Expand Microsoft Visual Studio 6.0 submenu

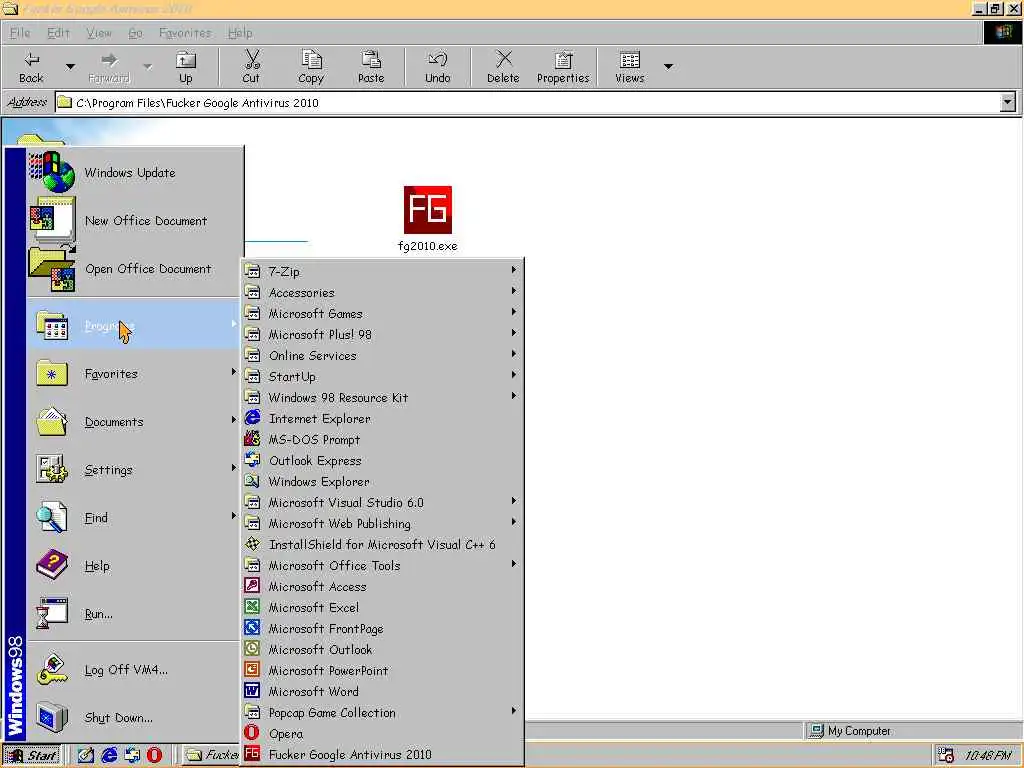click(382, 502)
